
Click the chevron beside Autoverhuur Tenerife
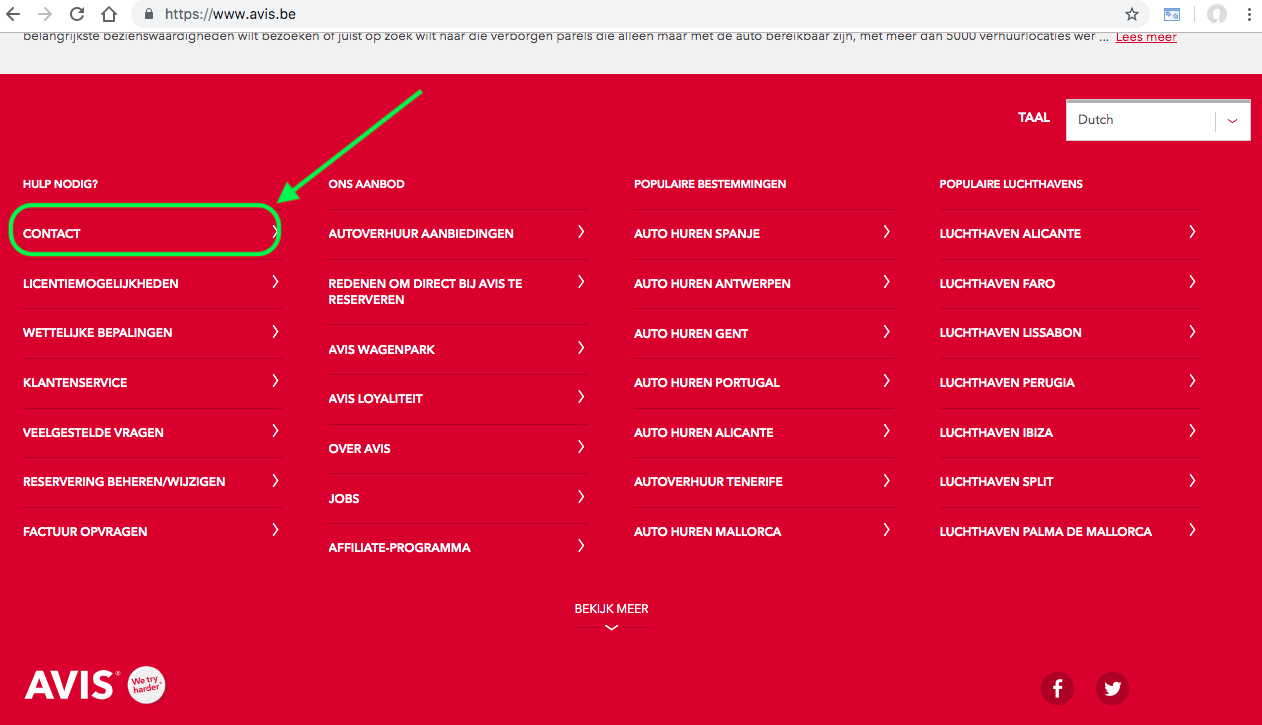pos(886,480)
